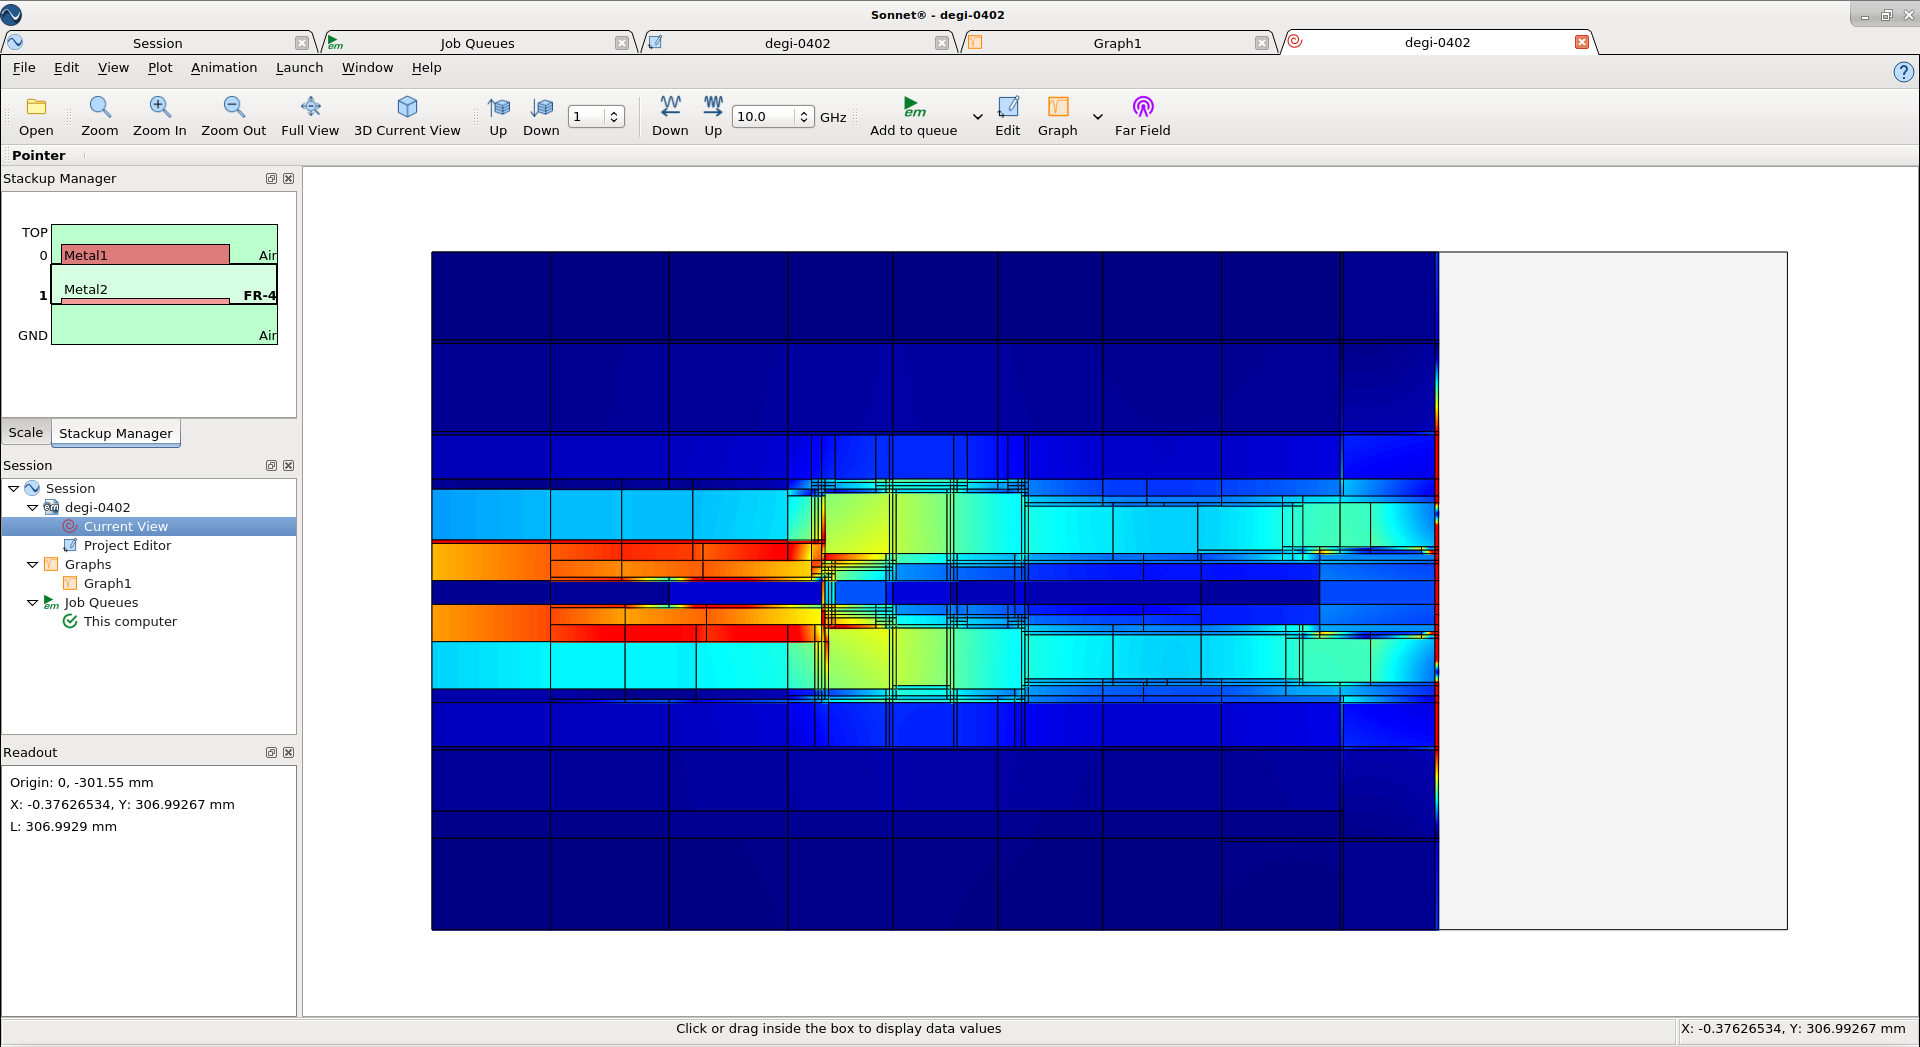
Task: Select Project Editor in session tree
Action: (127, 545)
